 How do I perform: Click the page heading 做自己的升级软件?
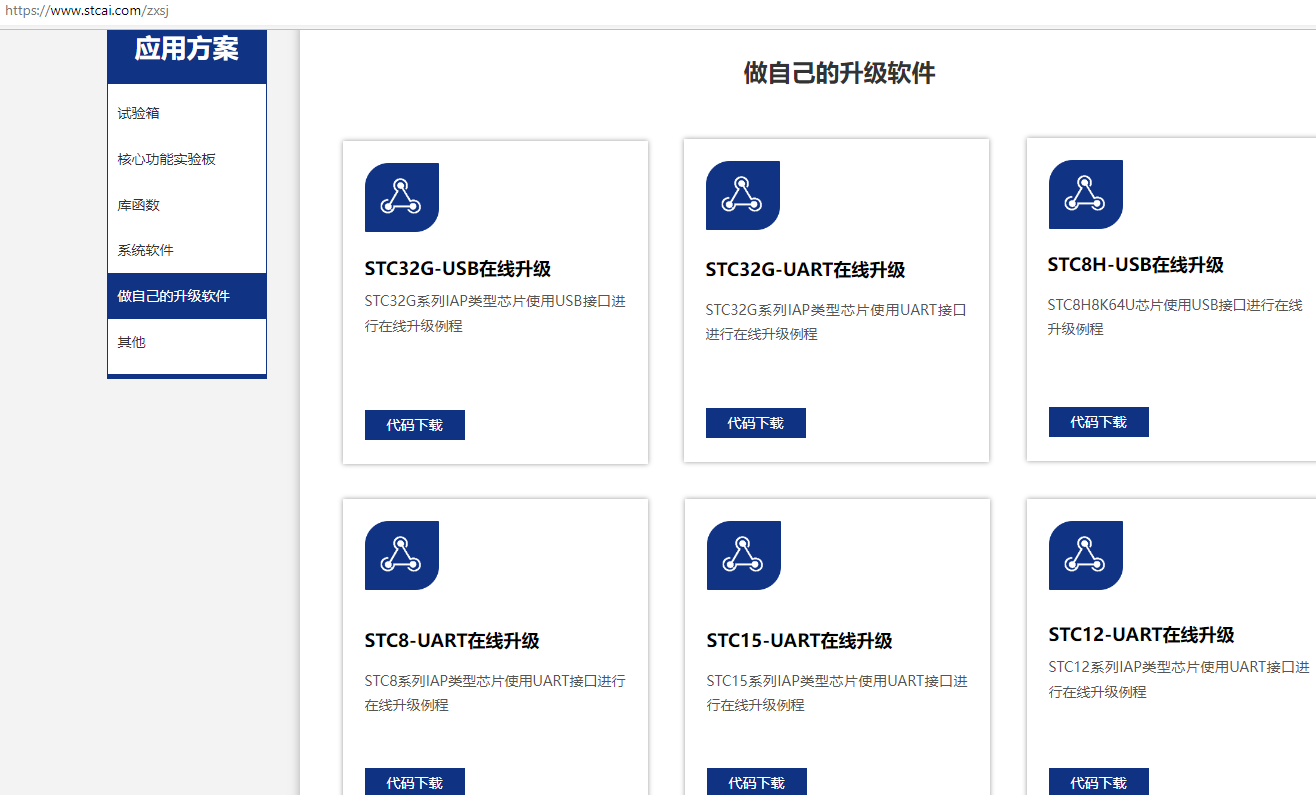[839, 73]
